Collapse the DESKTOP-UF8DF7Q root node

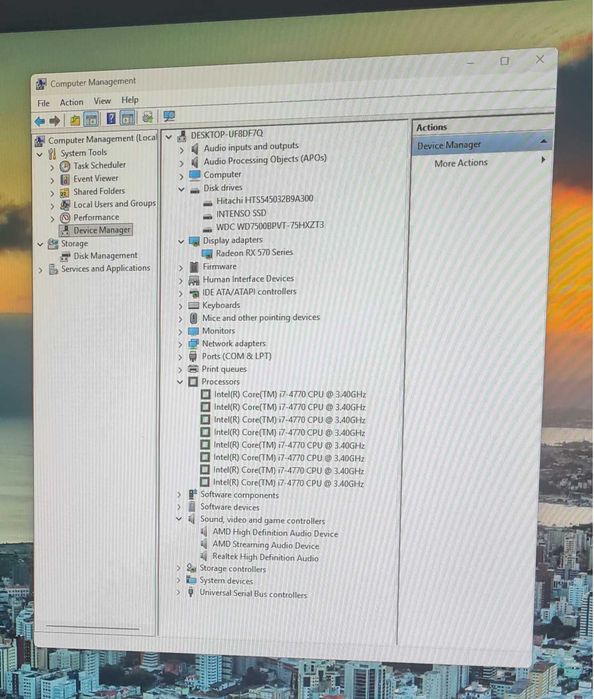pos(169,137)
